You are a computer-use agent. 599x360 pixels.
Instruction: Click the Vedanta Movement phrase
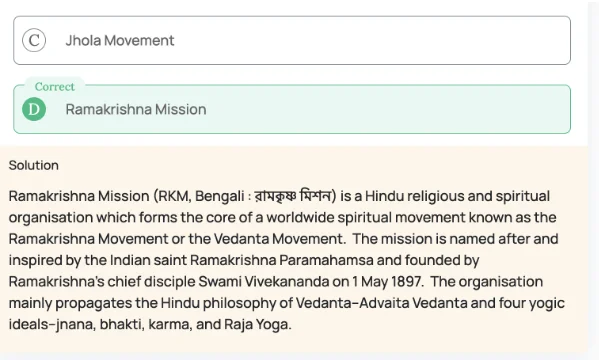point(278,239)
